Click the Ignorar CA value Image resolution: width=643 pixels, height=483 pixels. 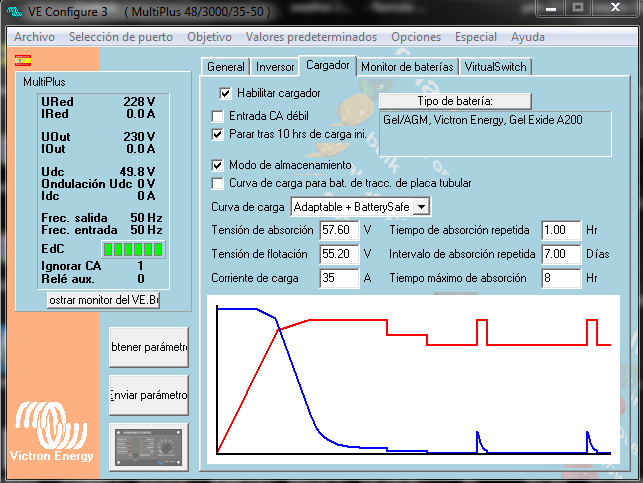click(140, 266)
